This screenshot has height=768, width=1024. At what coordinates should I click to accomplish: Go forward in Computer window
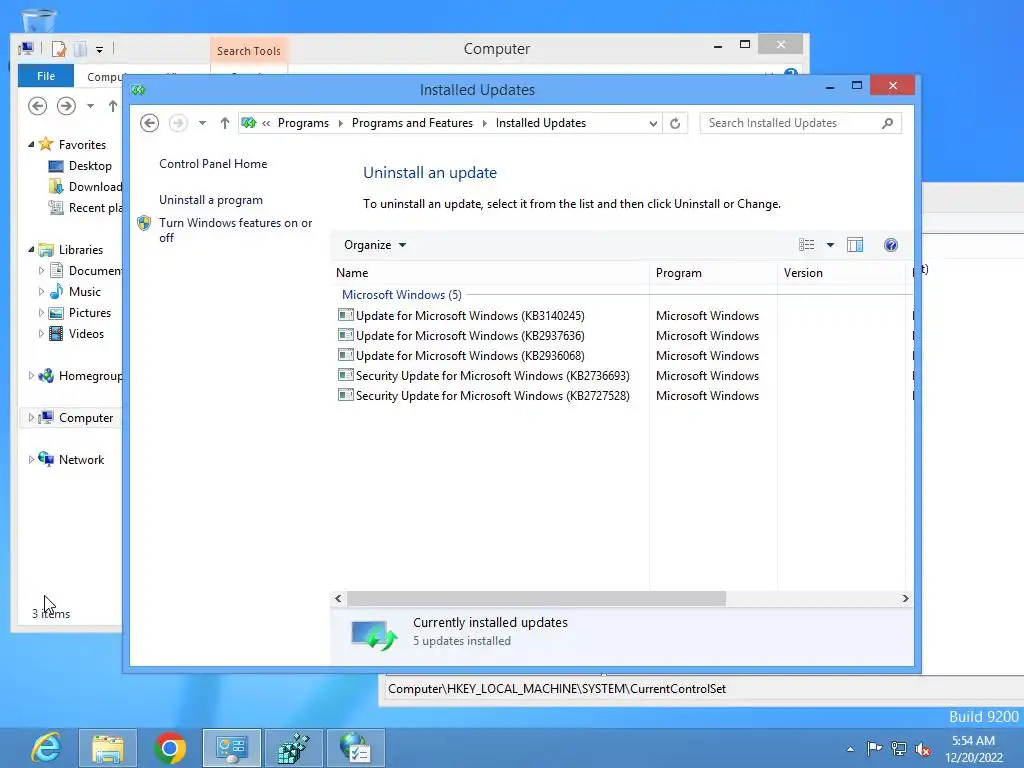pyautogui.click(x=66, y=106)
